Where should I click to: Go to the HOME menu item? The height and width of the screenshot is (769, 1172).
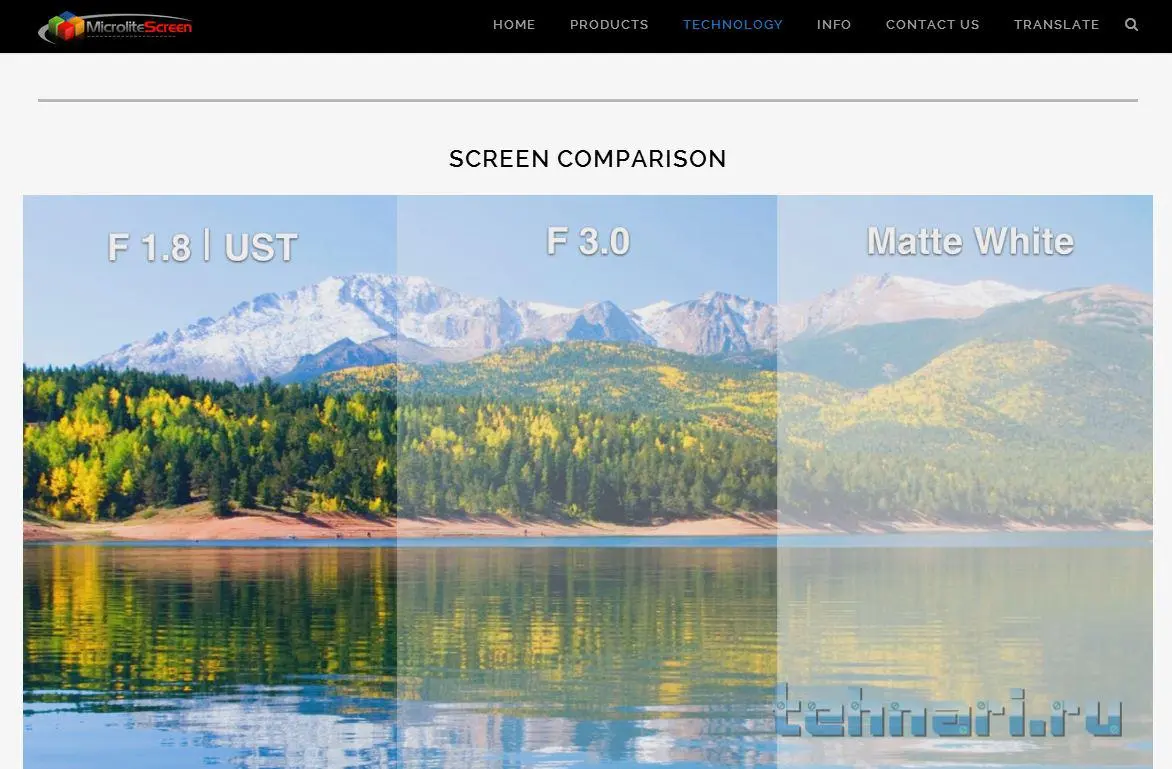tap(514, 25)
